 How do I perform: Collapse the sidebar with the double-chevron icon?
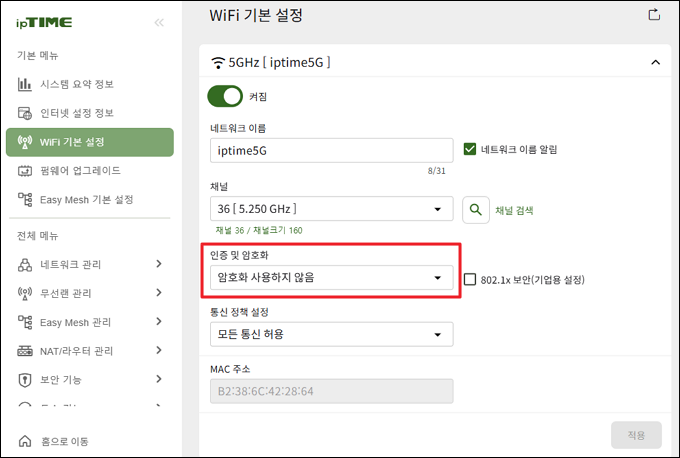[159, 23]
